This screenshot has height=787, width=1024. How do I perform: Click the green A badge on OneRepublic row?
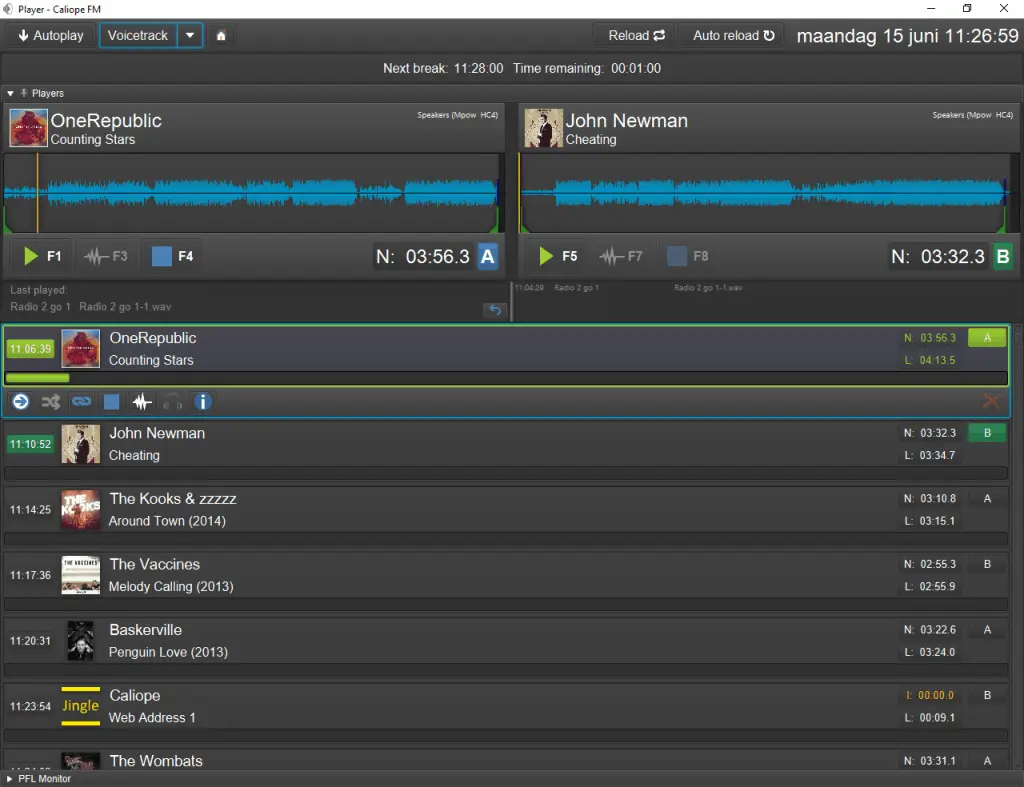click(987, 338)
